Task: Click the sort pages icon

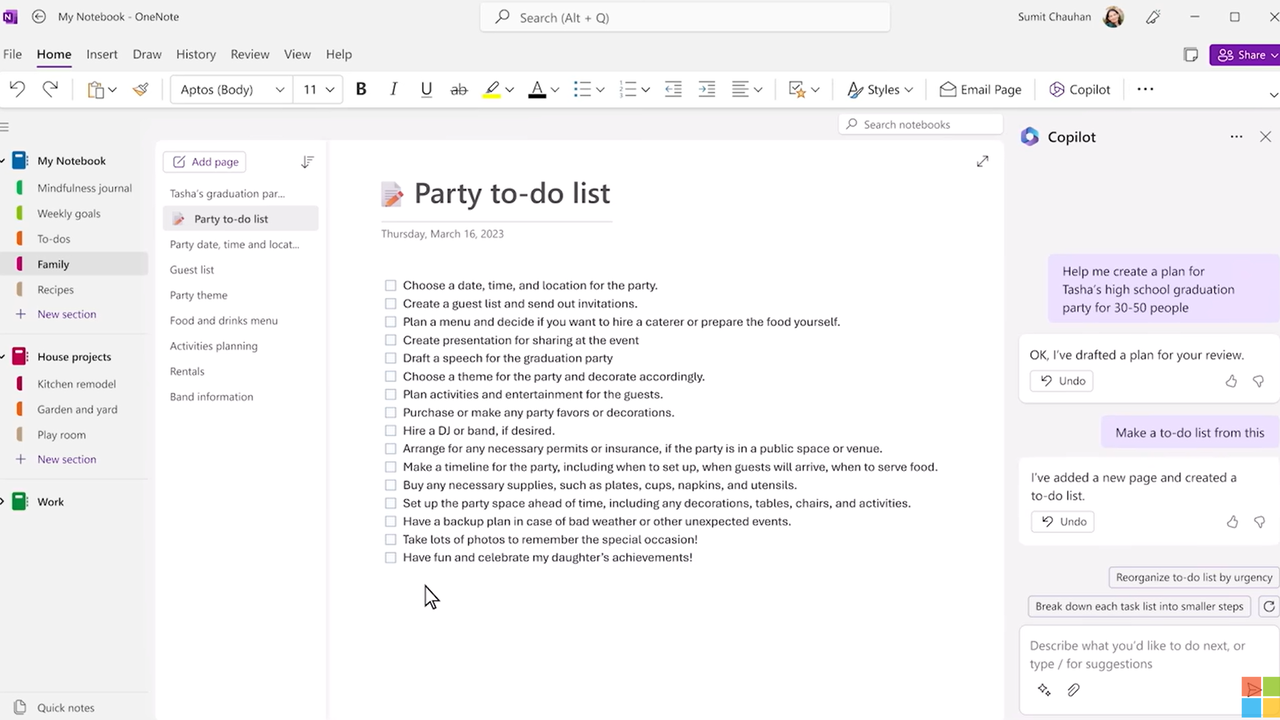Action: click(307, 162)
